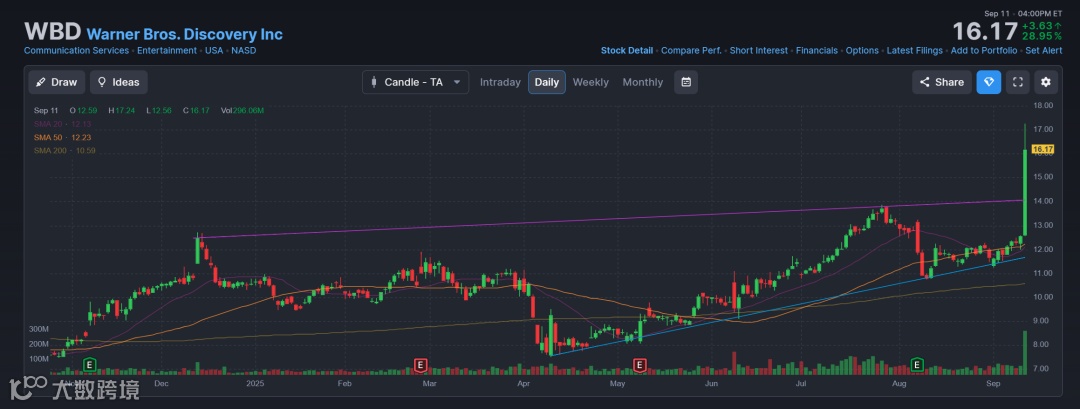Open Stock Detail link
Image resolution: width=1080 pixels, height=409 pixels.
(x=627, y=50)
